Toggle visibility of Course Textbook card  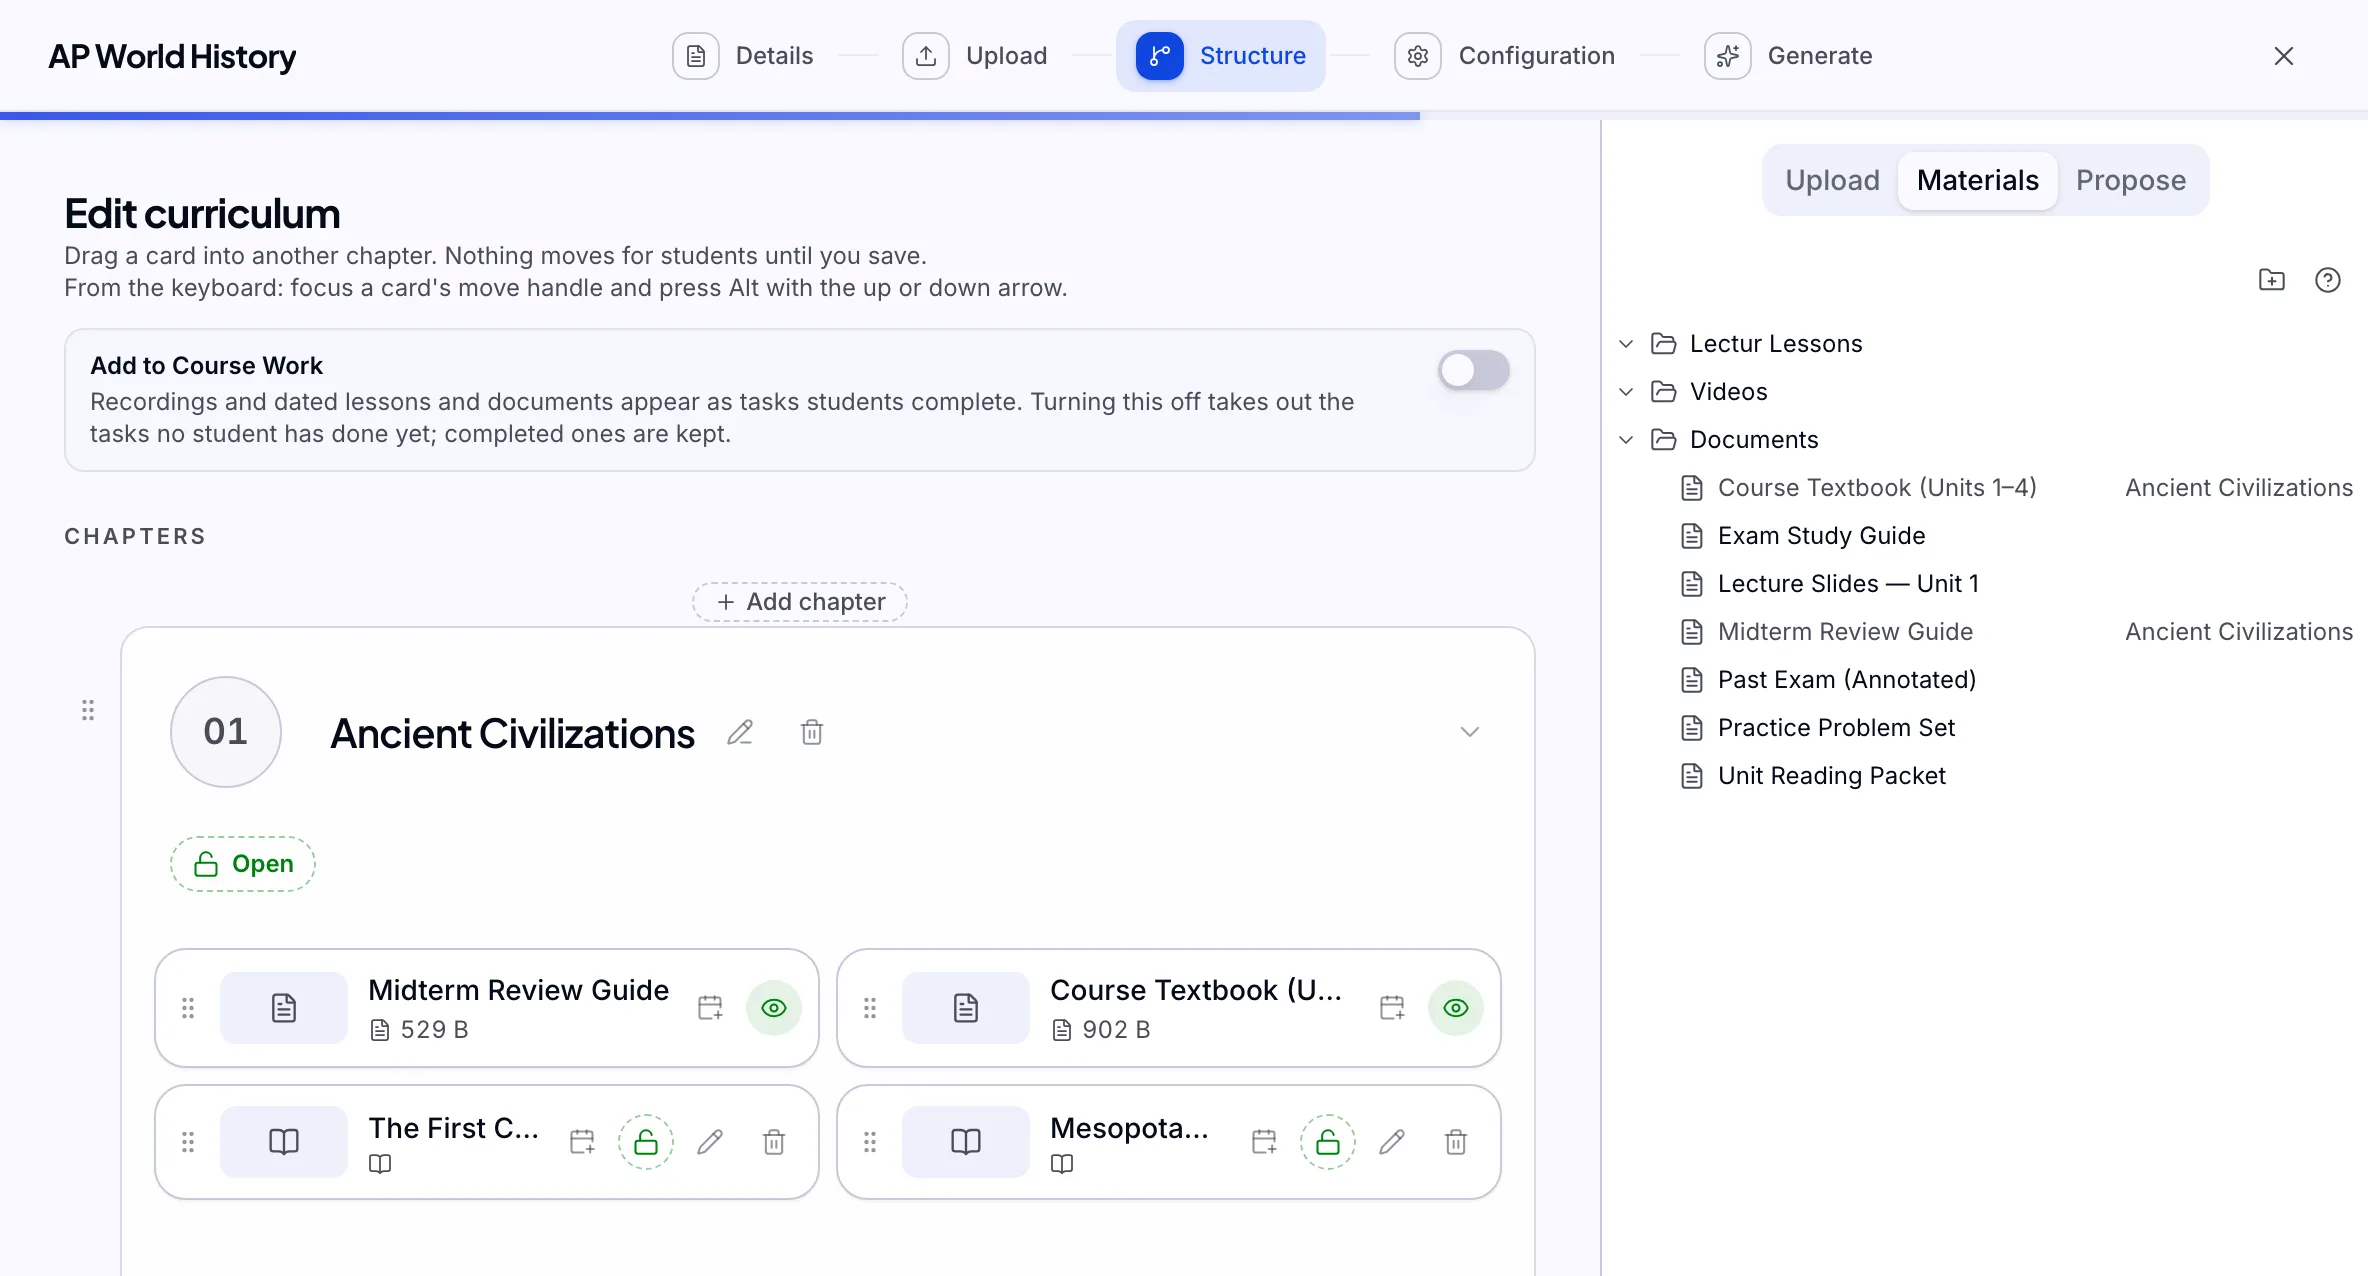click(x=1456, y=1008)
